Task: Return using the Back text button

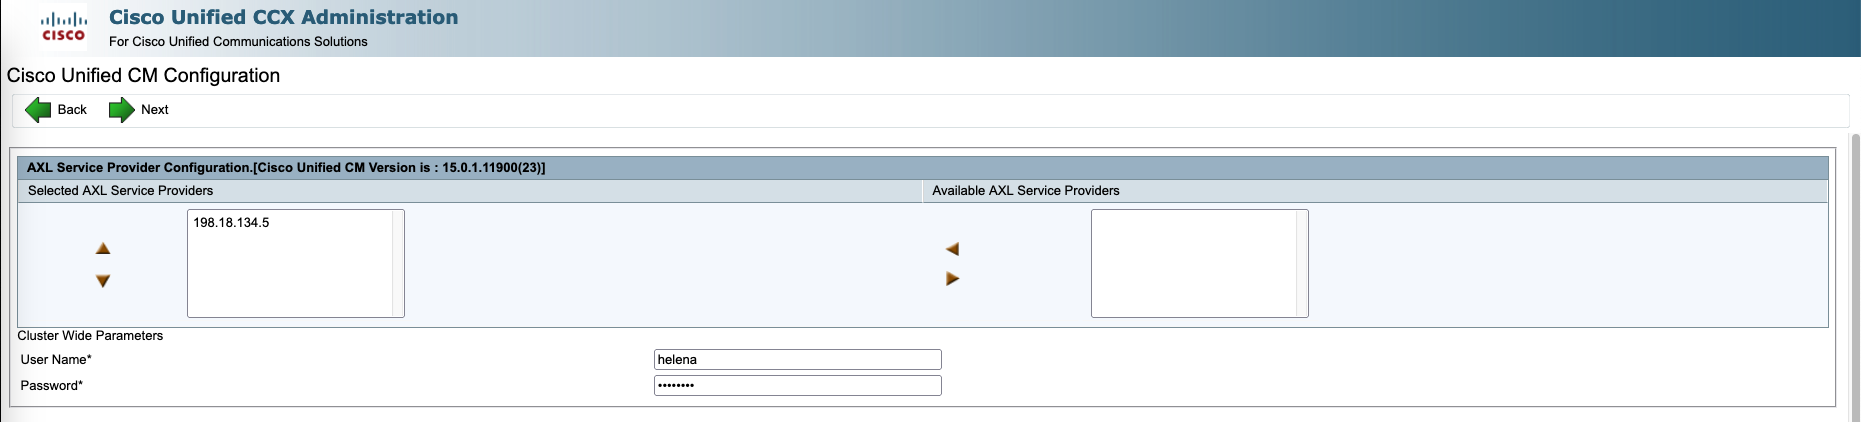Action: pyautogui.click(x=72, y=110)
